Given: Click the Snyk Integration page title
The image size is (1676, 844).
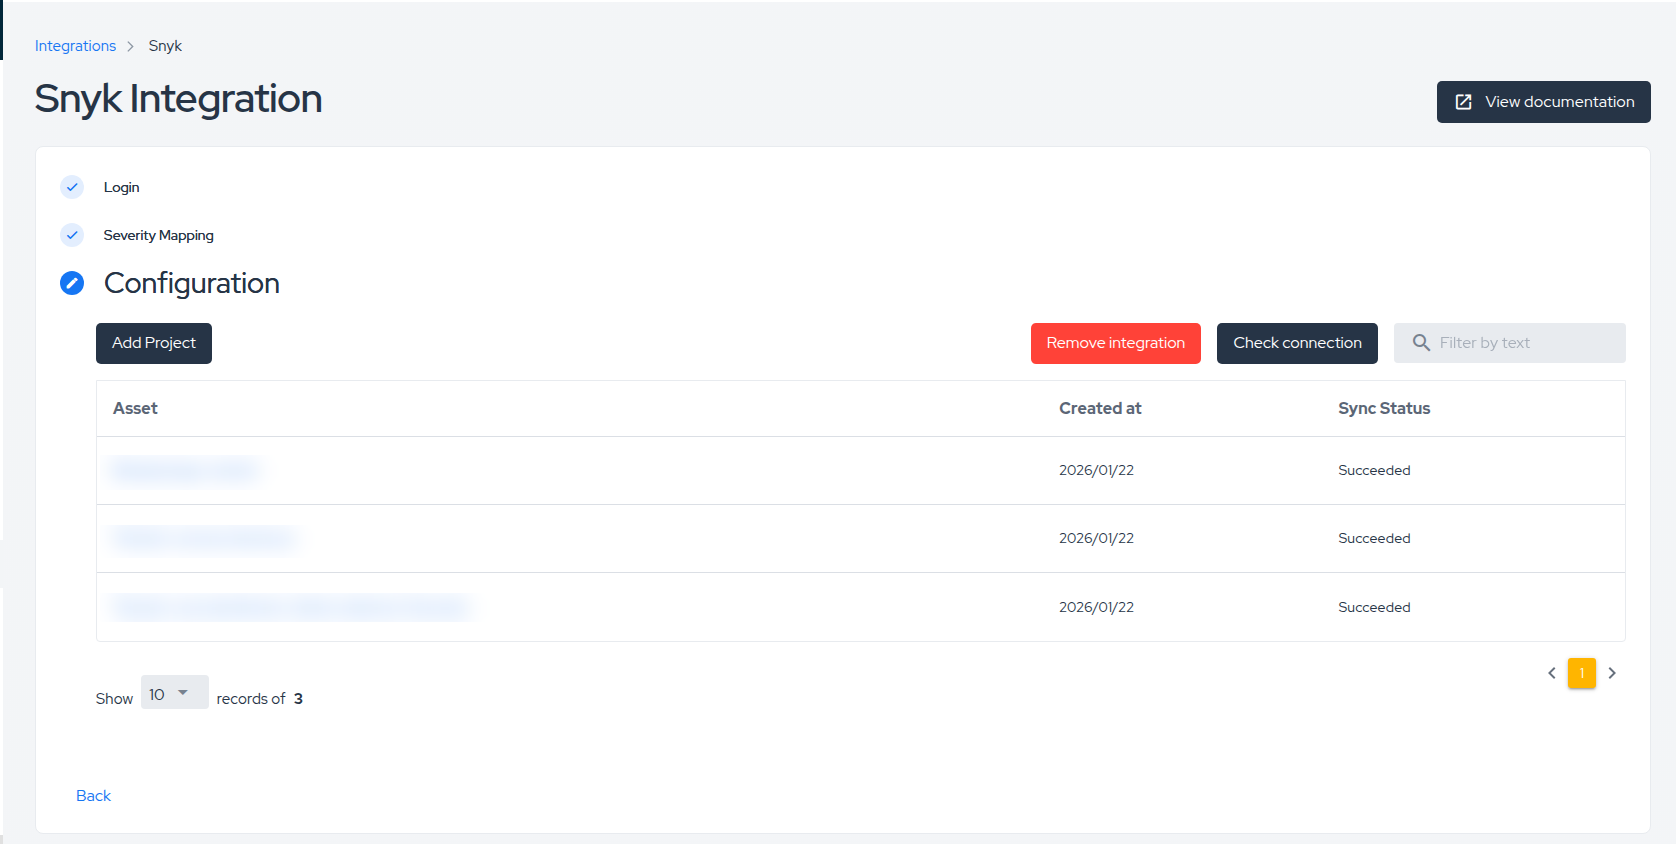Looking at the screenshot, I should click(x=179, y=99).
